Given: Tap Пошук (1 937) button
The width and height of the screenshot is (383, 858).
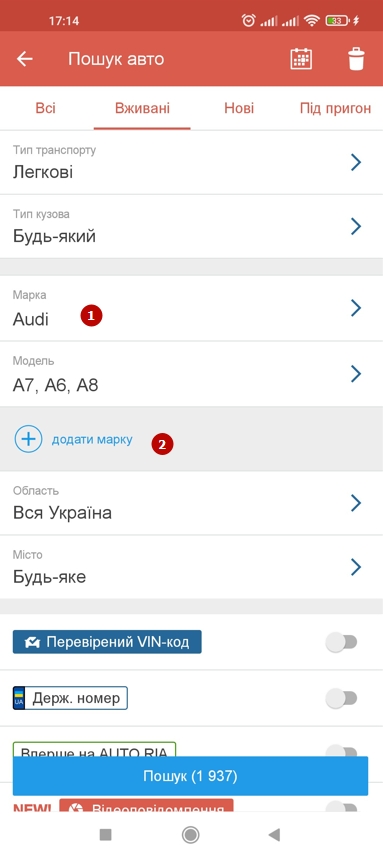Looking at the screenshot, I should coord(190,776).
